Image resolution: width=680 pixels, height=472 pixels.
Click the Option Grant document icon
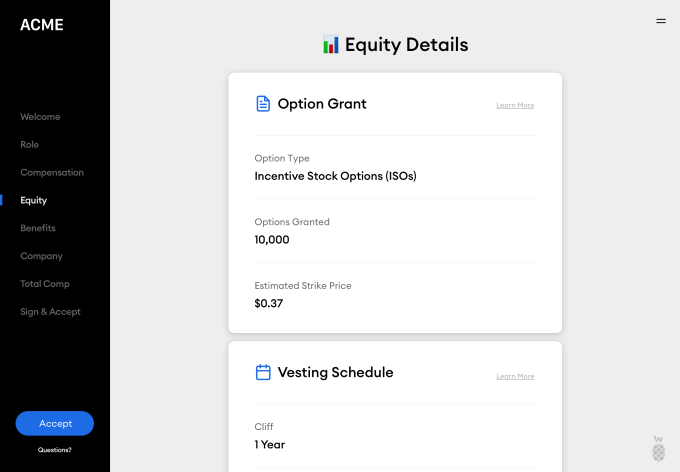[263, 103]
